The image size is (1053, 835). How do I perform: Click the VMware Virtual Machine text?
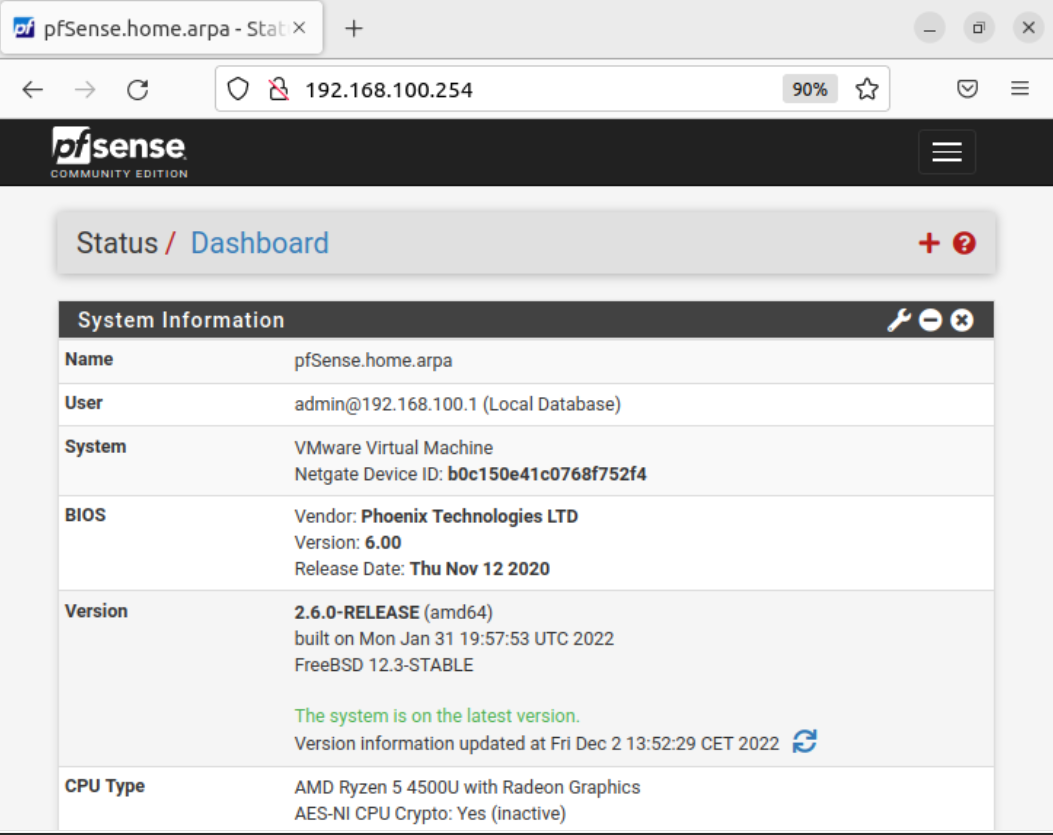point(394,448)
